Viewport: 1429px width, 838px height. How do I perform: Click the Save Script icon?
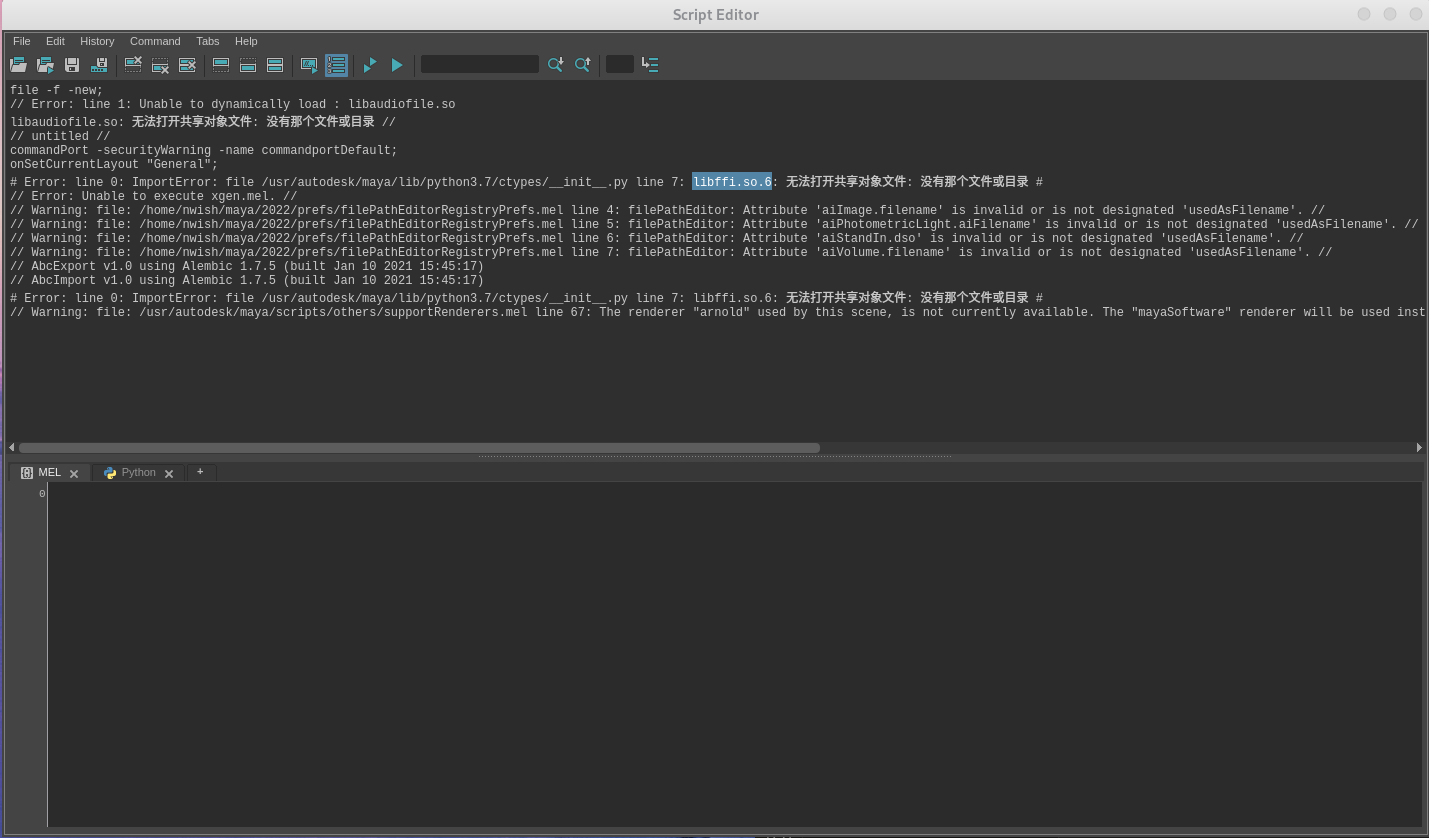[x=72, y=65]
